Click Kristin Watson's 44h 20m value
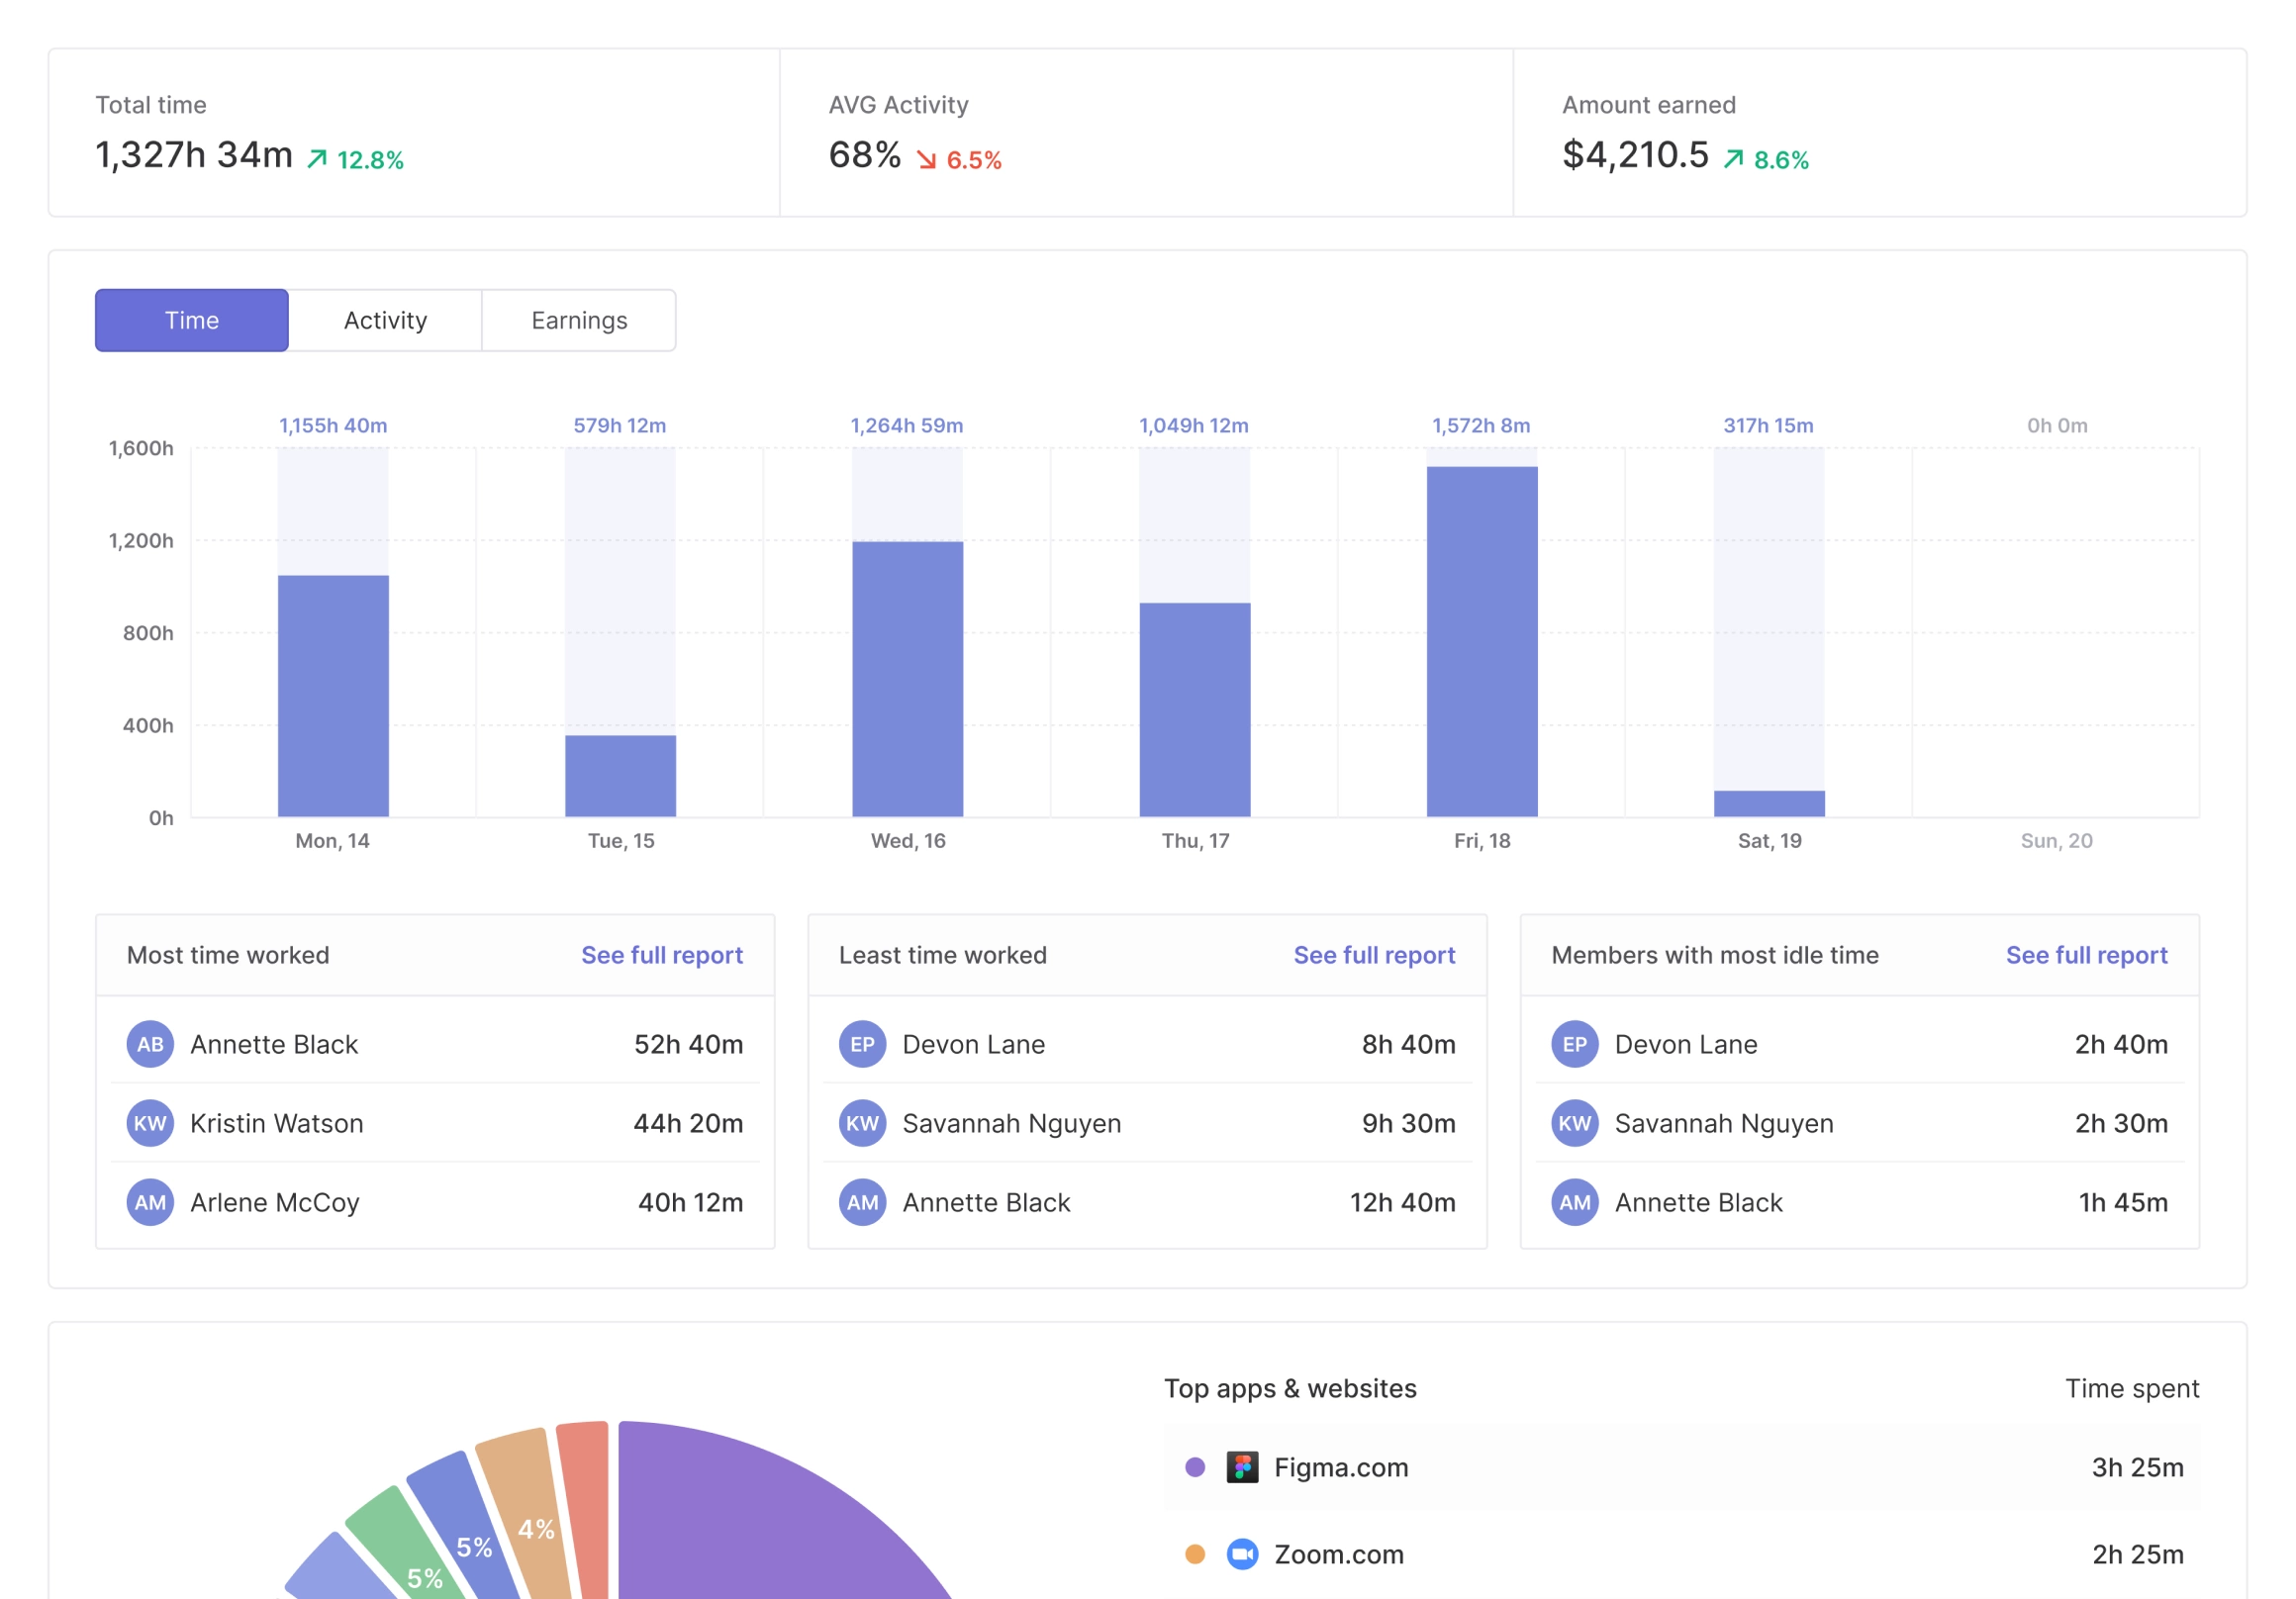This screenshot has width=2296, height=1599. pyautogui.click(x=688, y=1123)
